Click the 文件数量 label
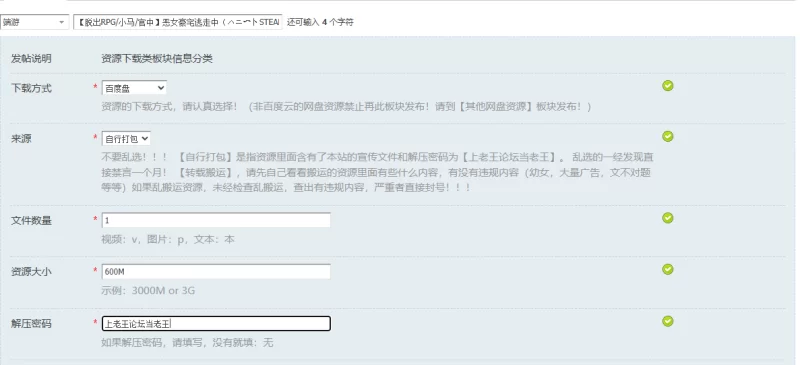The width and height of the screenshot is (800, 365). click(31, 221)
